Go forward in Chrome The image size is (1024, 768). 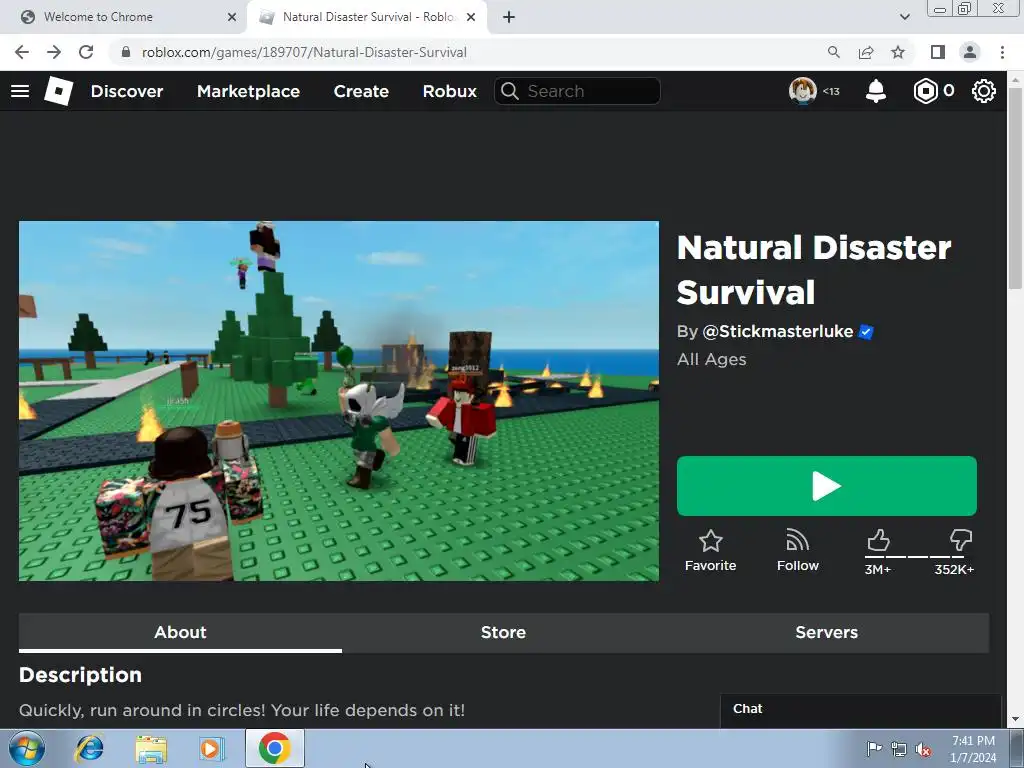54,52
